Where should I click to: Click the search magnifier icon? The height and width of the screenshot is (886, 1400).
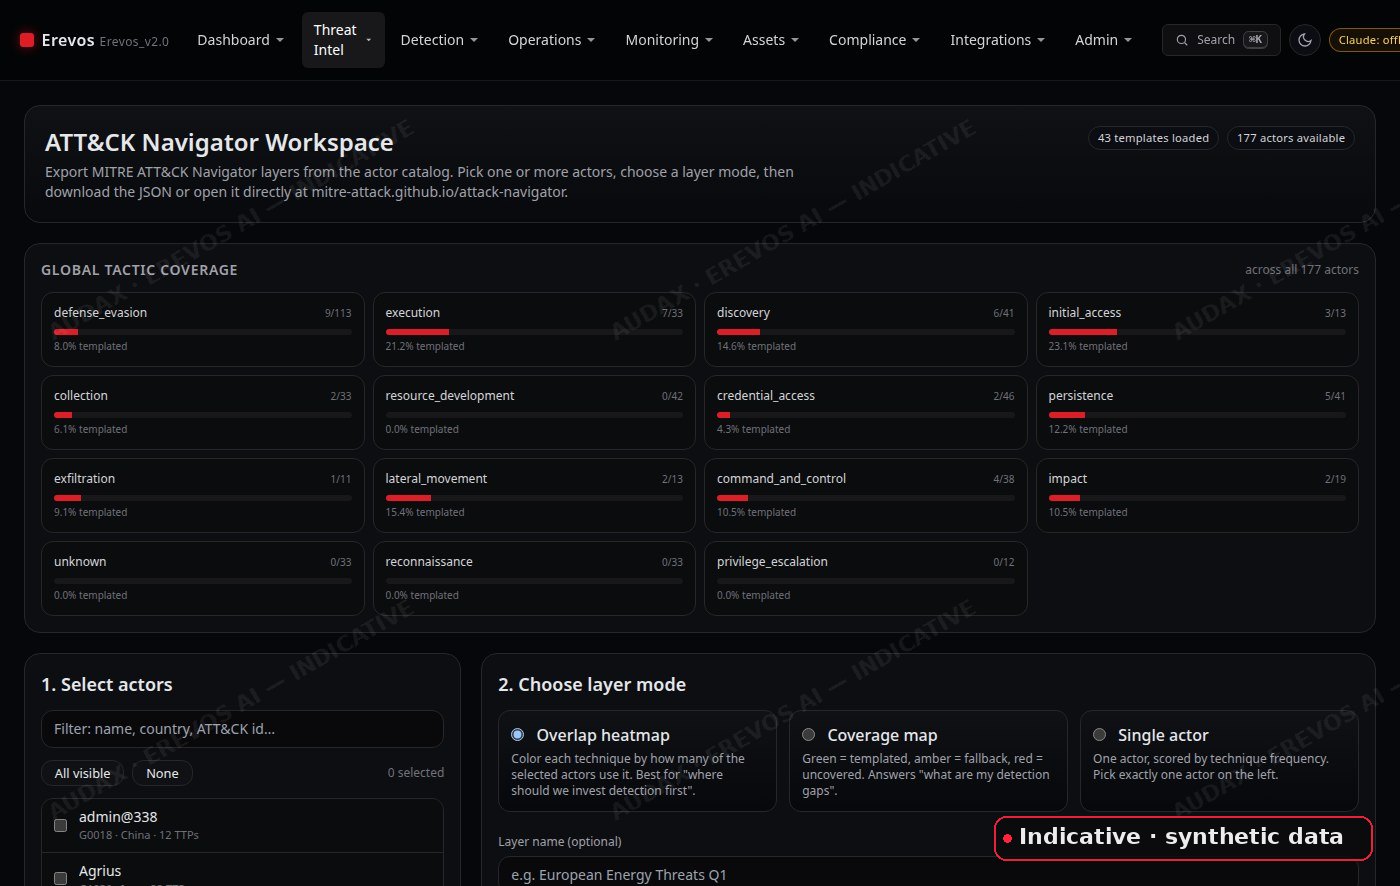point(1184,40)
